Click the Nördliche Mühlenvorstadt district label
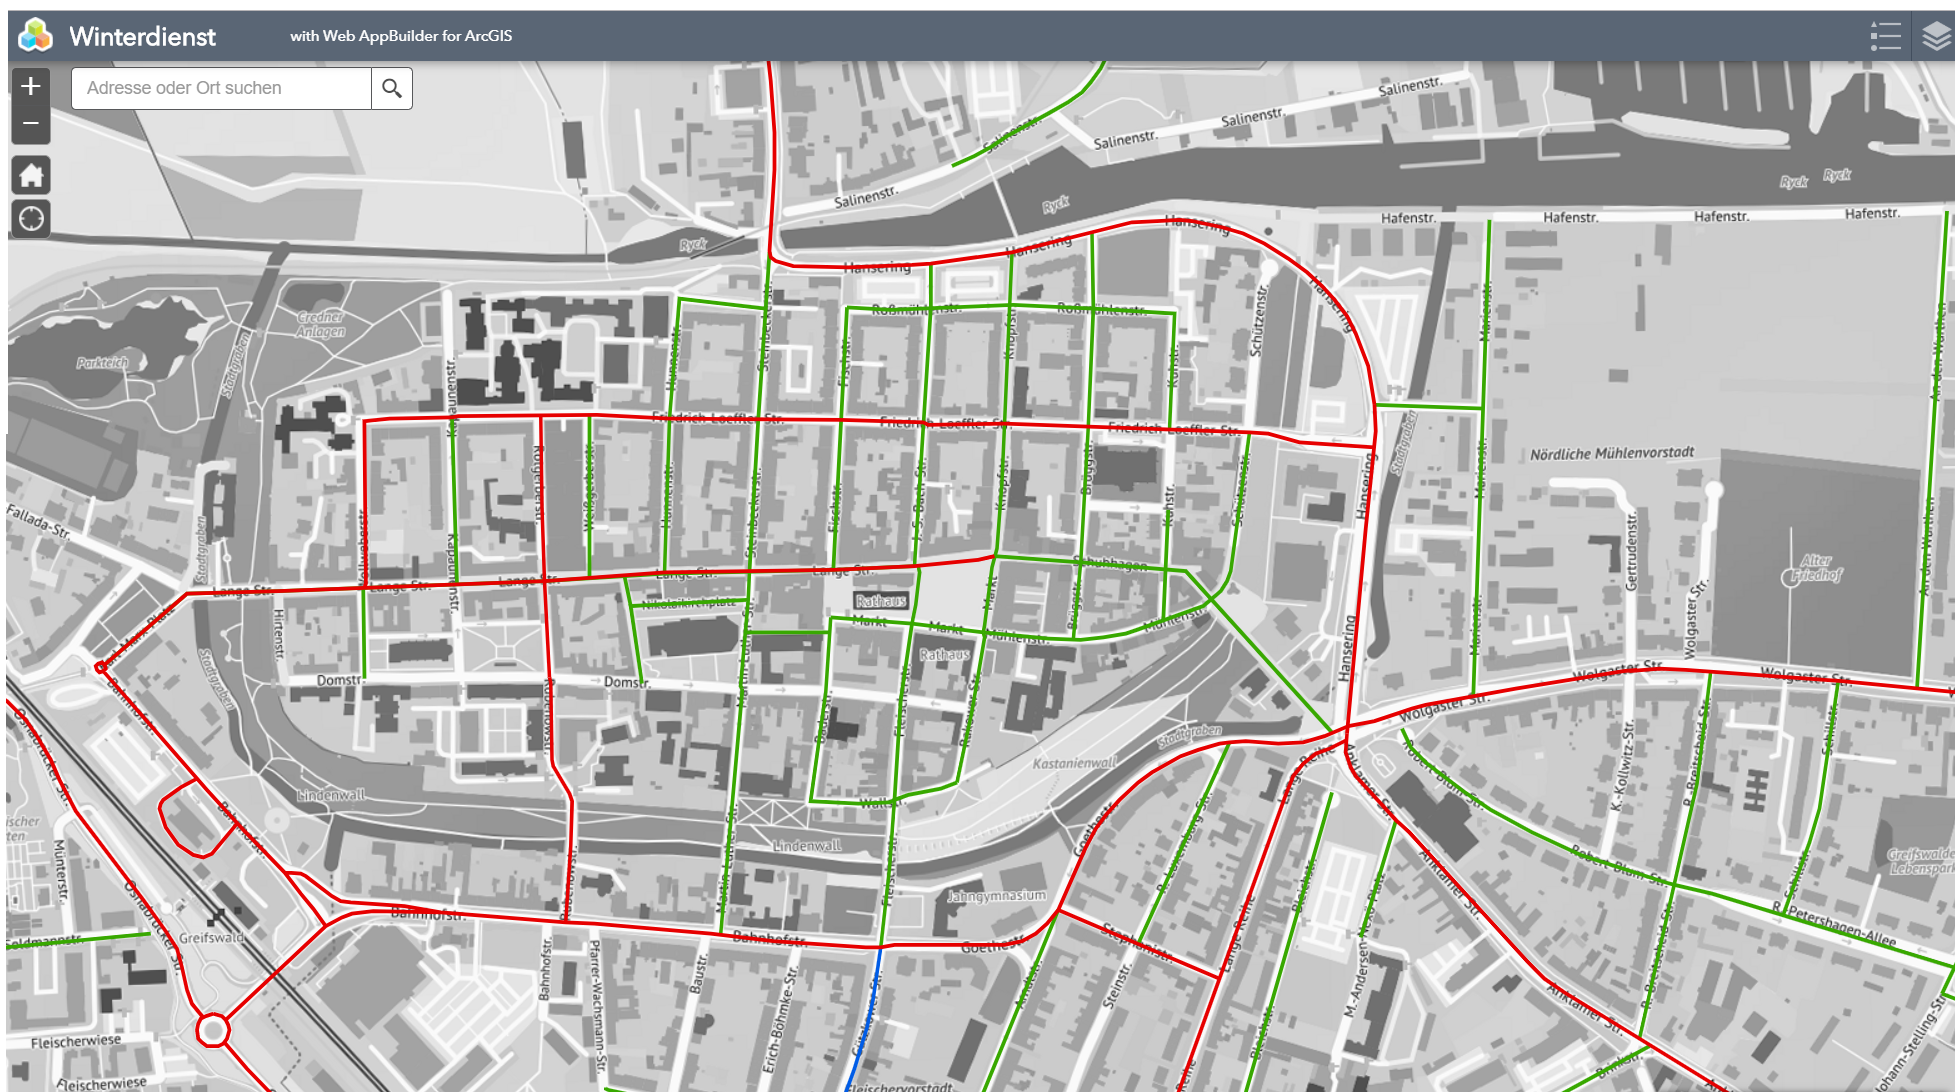The height and width of the screenshot is (1092, 1955). pos(1612,453)
